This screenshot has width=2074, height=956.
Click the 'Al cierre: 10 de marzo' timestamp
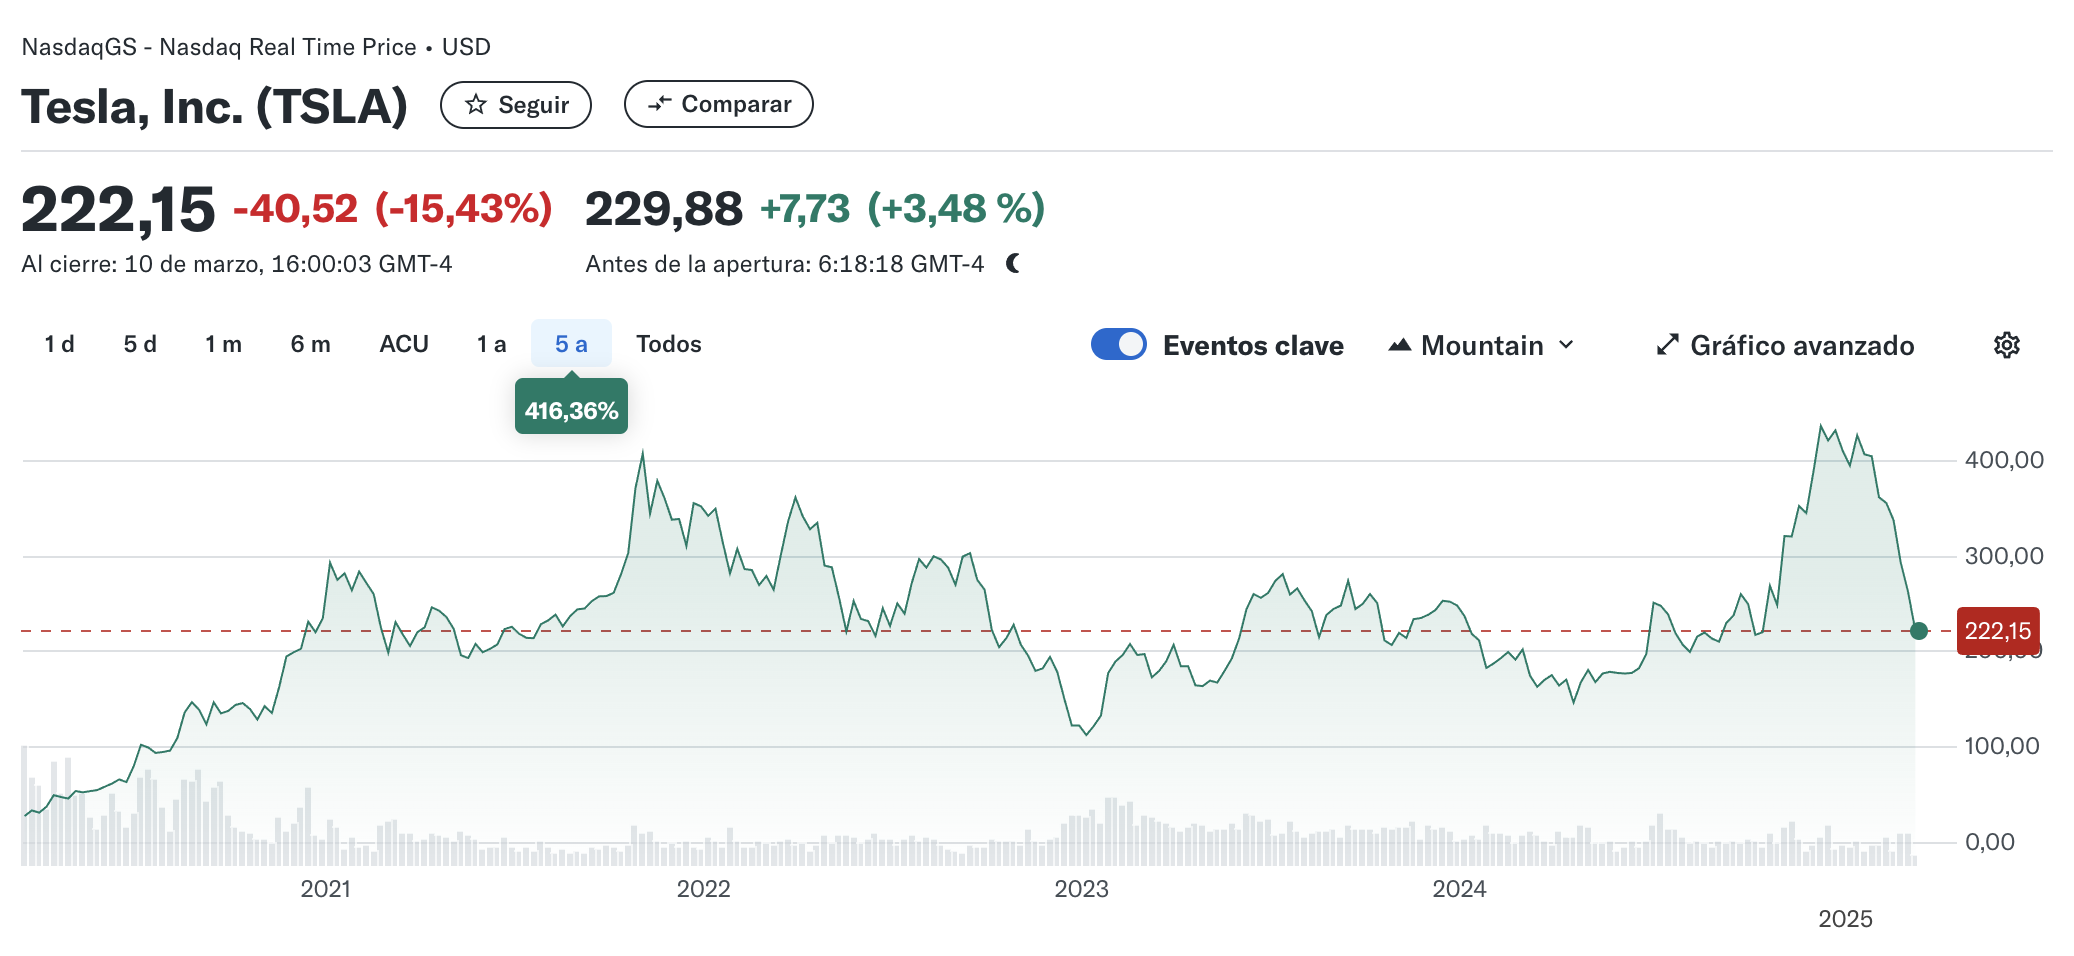(237, 264)
